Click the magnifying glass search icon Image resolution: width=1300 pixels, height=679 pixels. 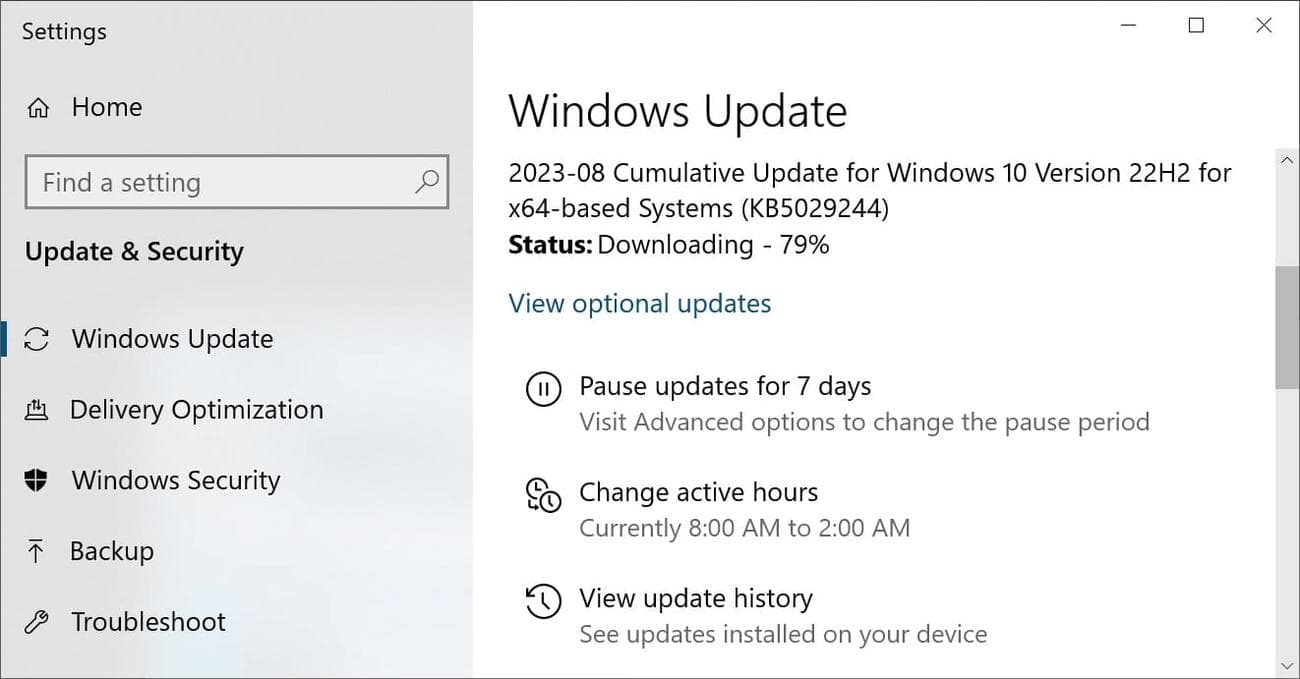click(x=427, y=183)
